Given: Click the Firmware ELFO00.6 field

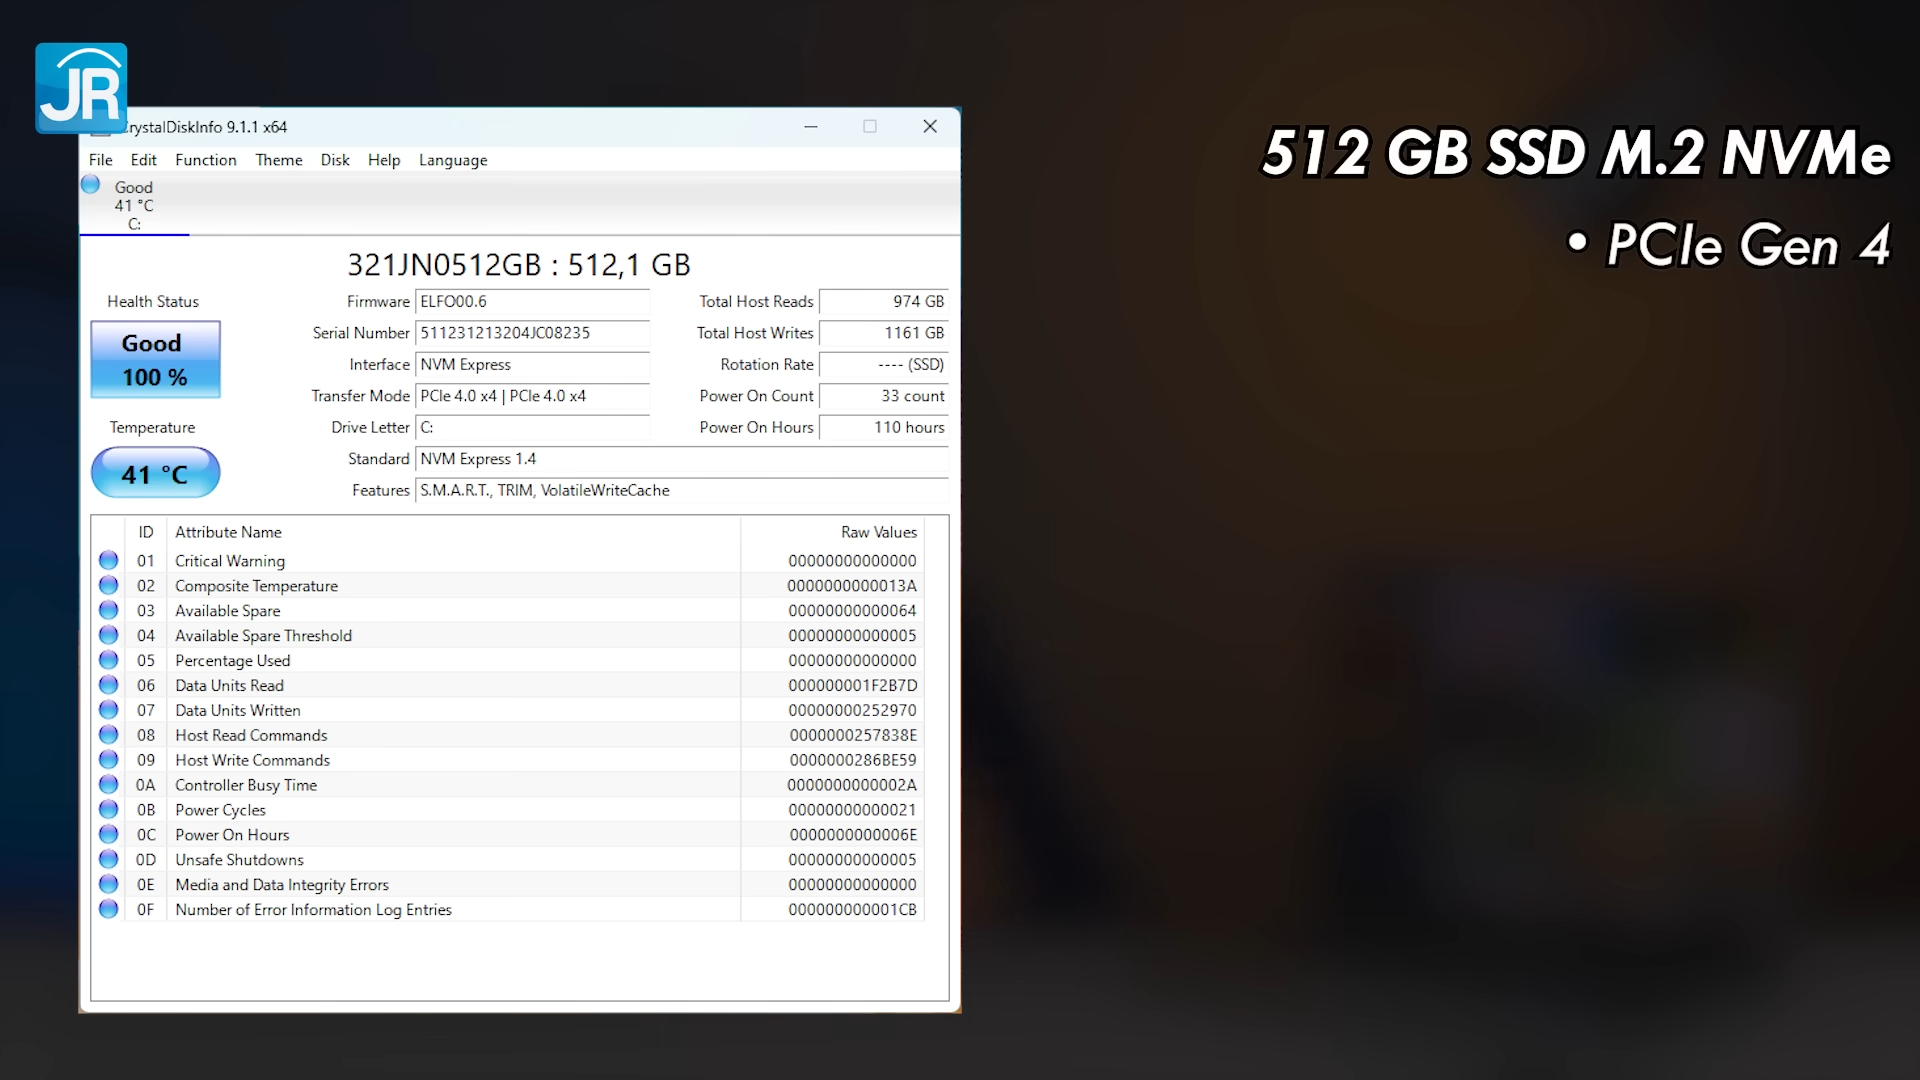Looking at the screenshot, I should coord(532,302).
